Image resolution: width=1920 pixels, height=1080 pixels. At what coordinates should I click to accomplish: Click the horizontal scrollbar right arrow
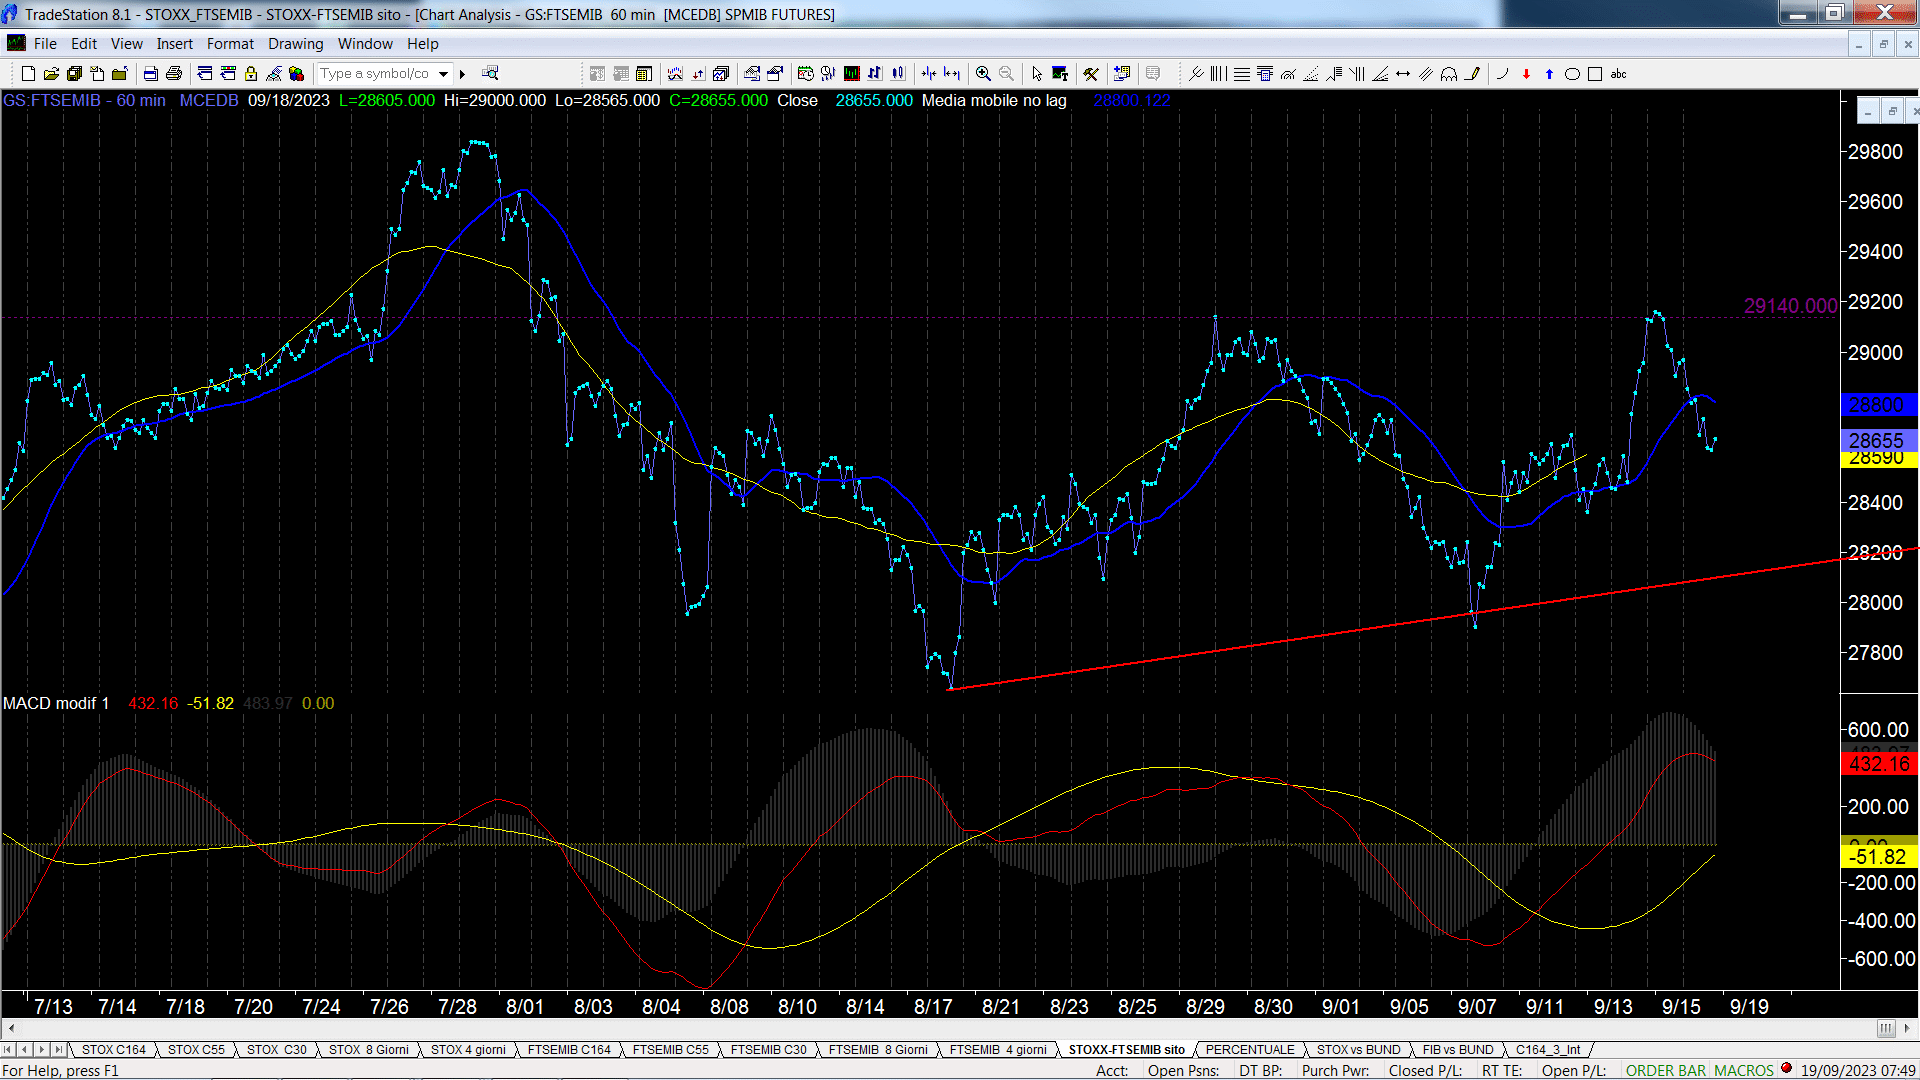tap(1906, 1028)
